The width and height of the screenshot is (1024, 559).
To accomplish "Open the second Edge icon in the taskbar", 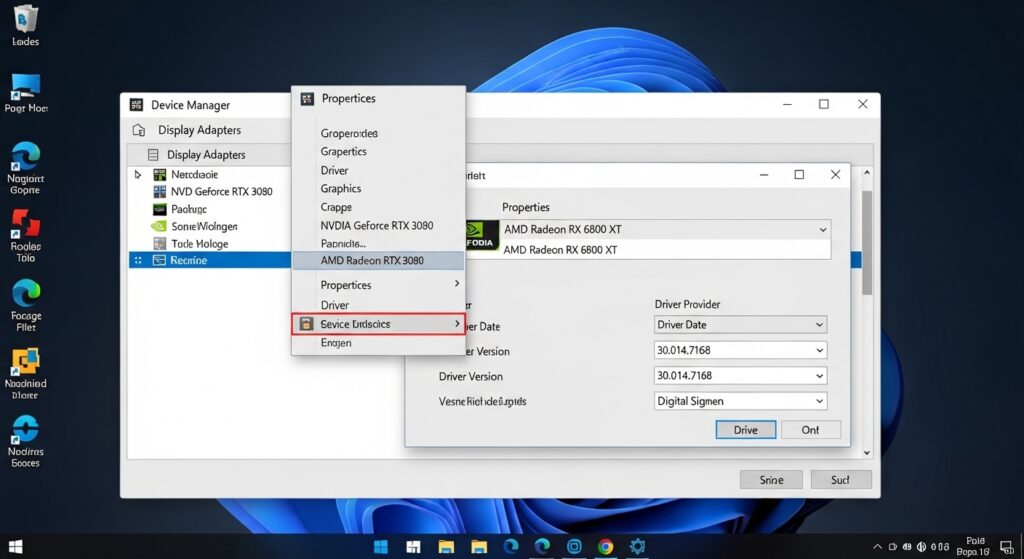I will click(x=542, y=546).
